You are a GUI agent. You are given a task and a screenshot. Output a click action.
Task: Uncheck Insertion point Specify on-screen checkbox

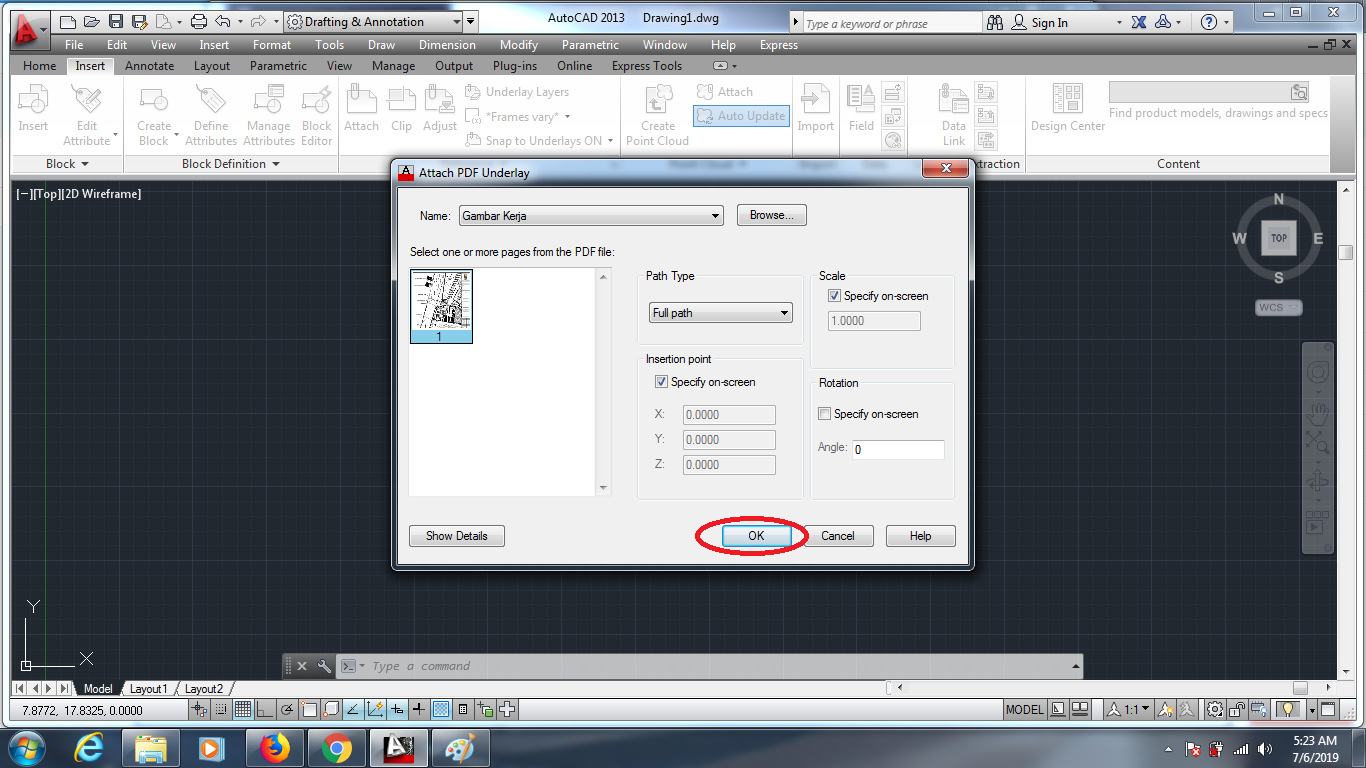(x=661, y=382)
